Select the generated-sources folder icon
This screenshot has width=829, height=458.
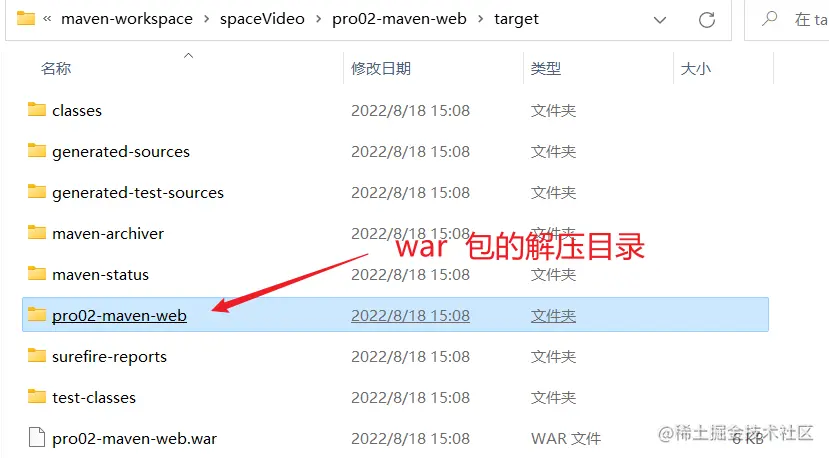tap(36, 151)
